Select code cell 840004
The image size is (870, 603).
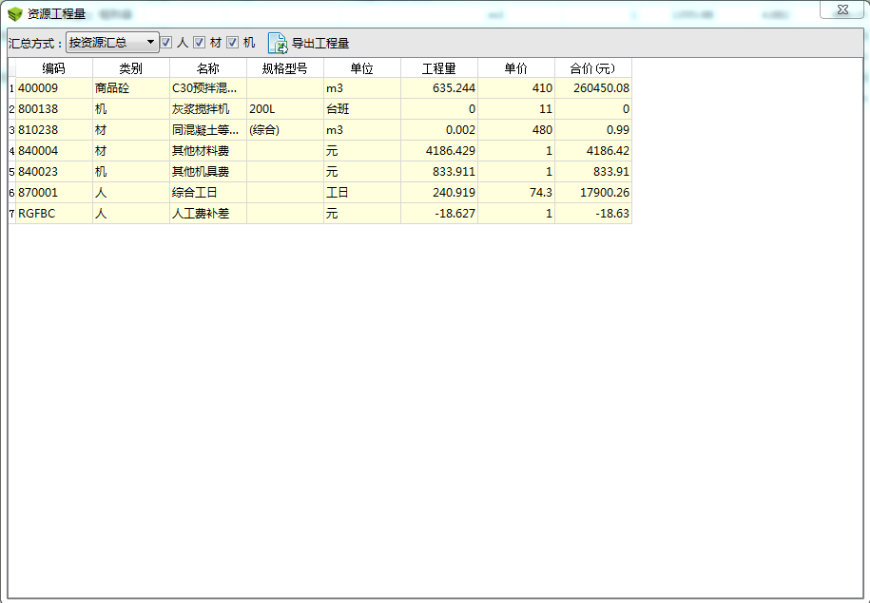pos(54,151)
